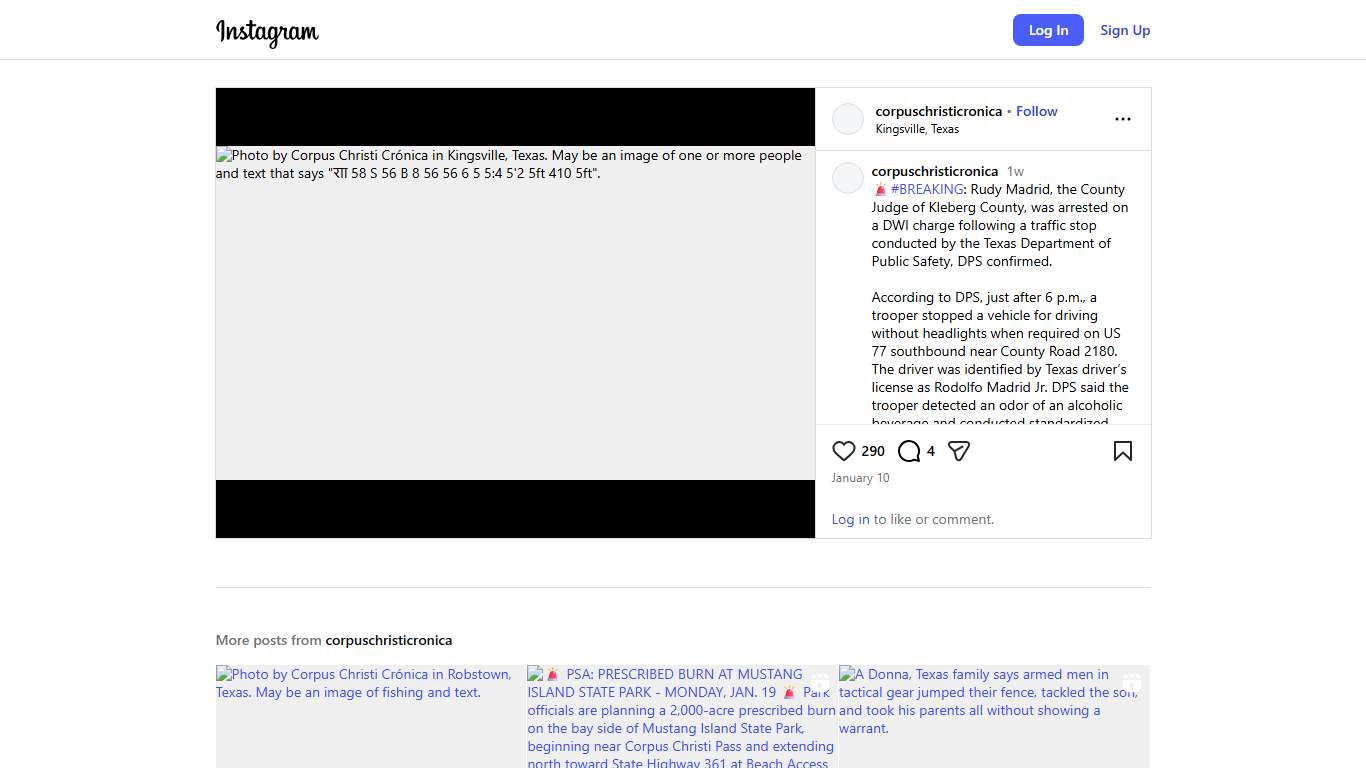Open the Sign Up link

click(x=1125, y=30)
